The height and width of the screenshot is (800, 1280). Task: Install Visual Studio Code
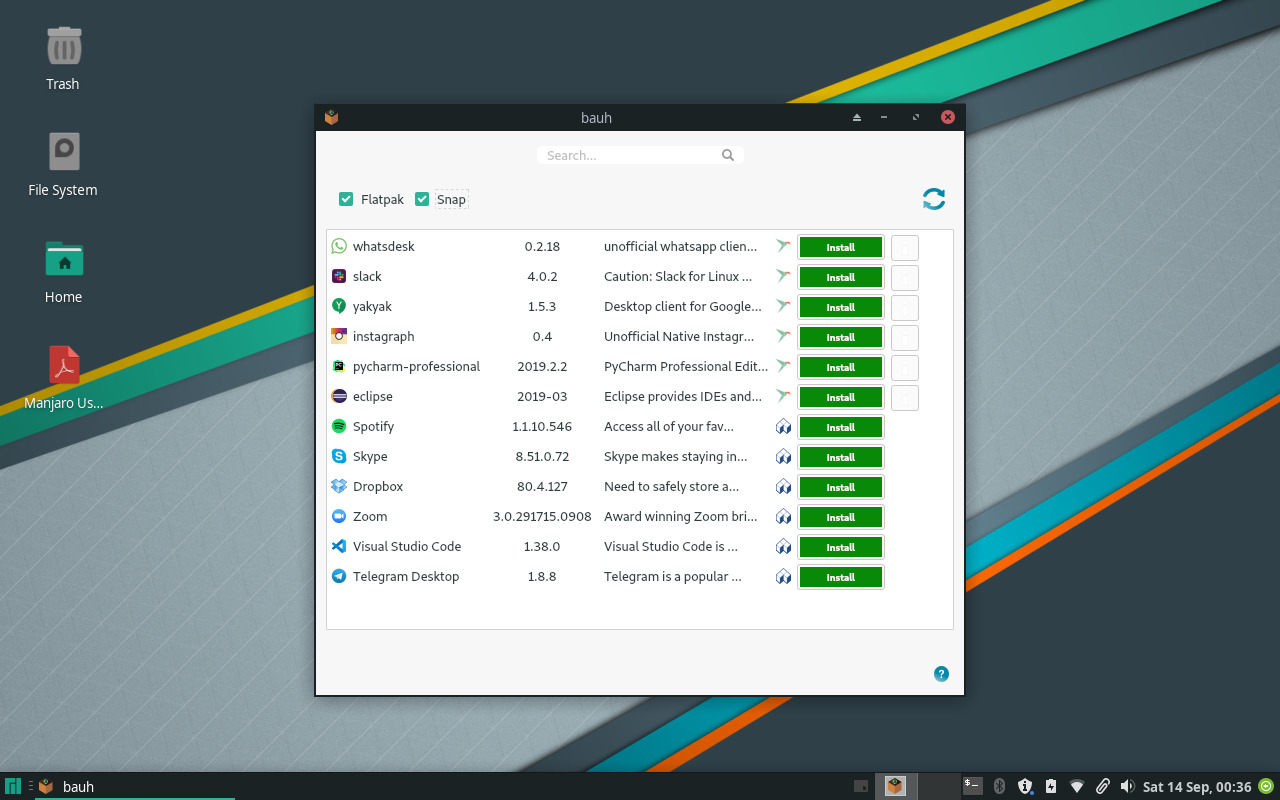(840, 547)
